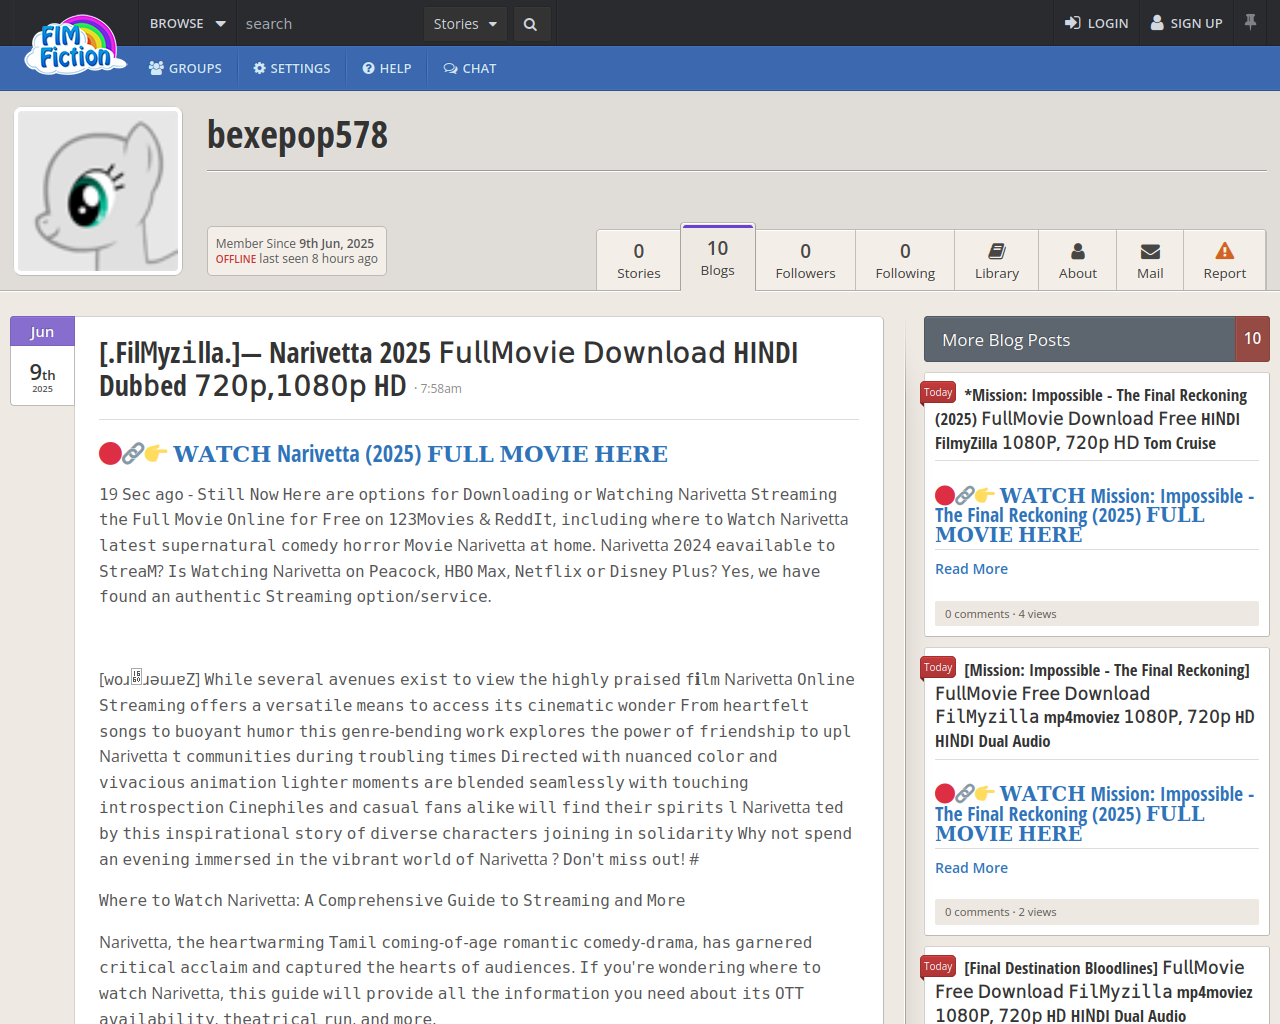This screenshot has height=1024, width=1280.
Task: Click the FIMFiction logo
Action: [x=75, y=45]
